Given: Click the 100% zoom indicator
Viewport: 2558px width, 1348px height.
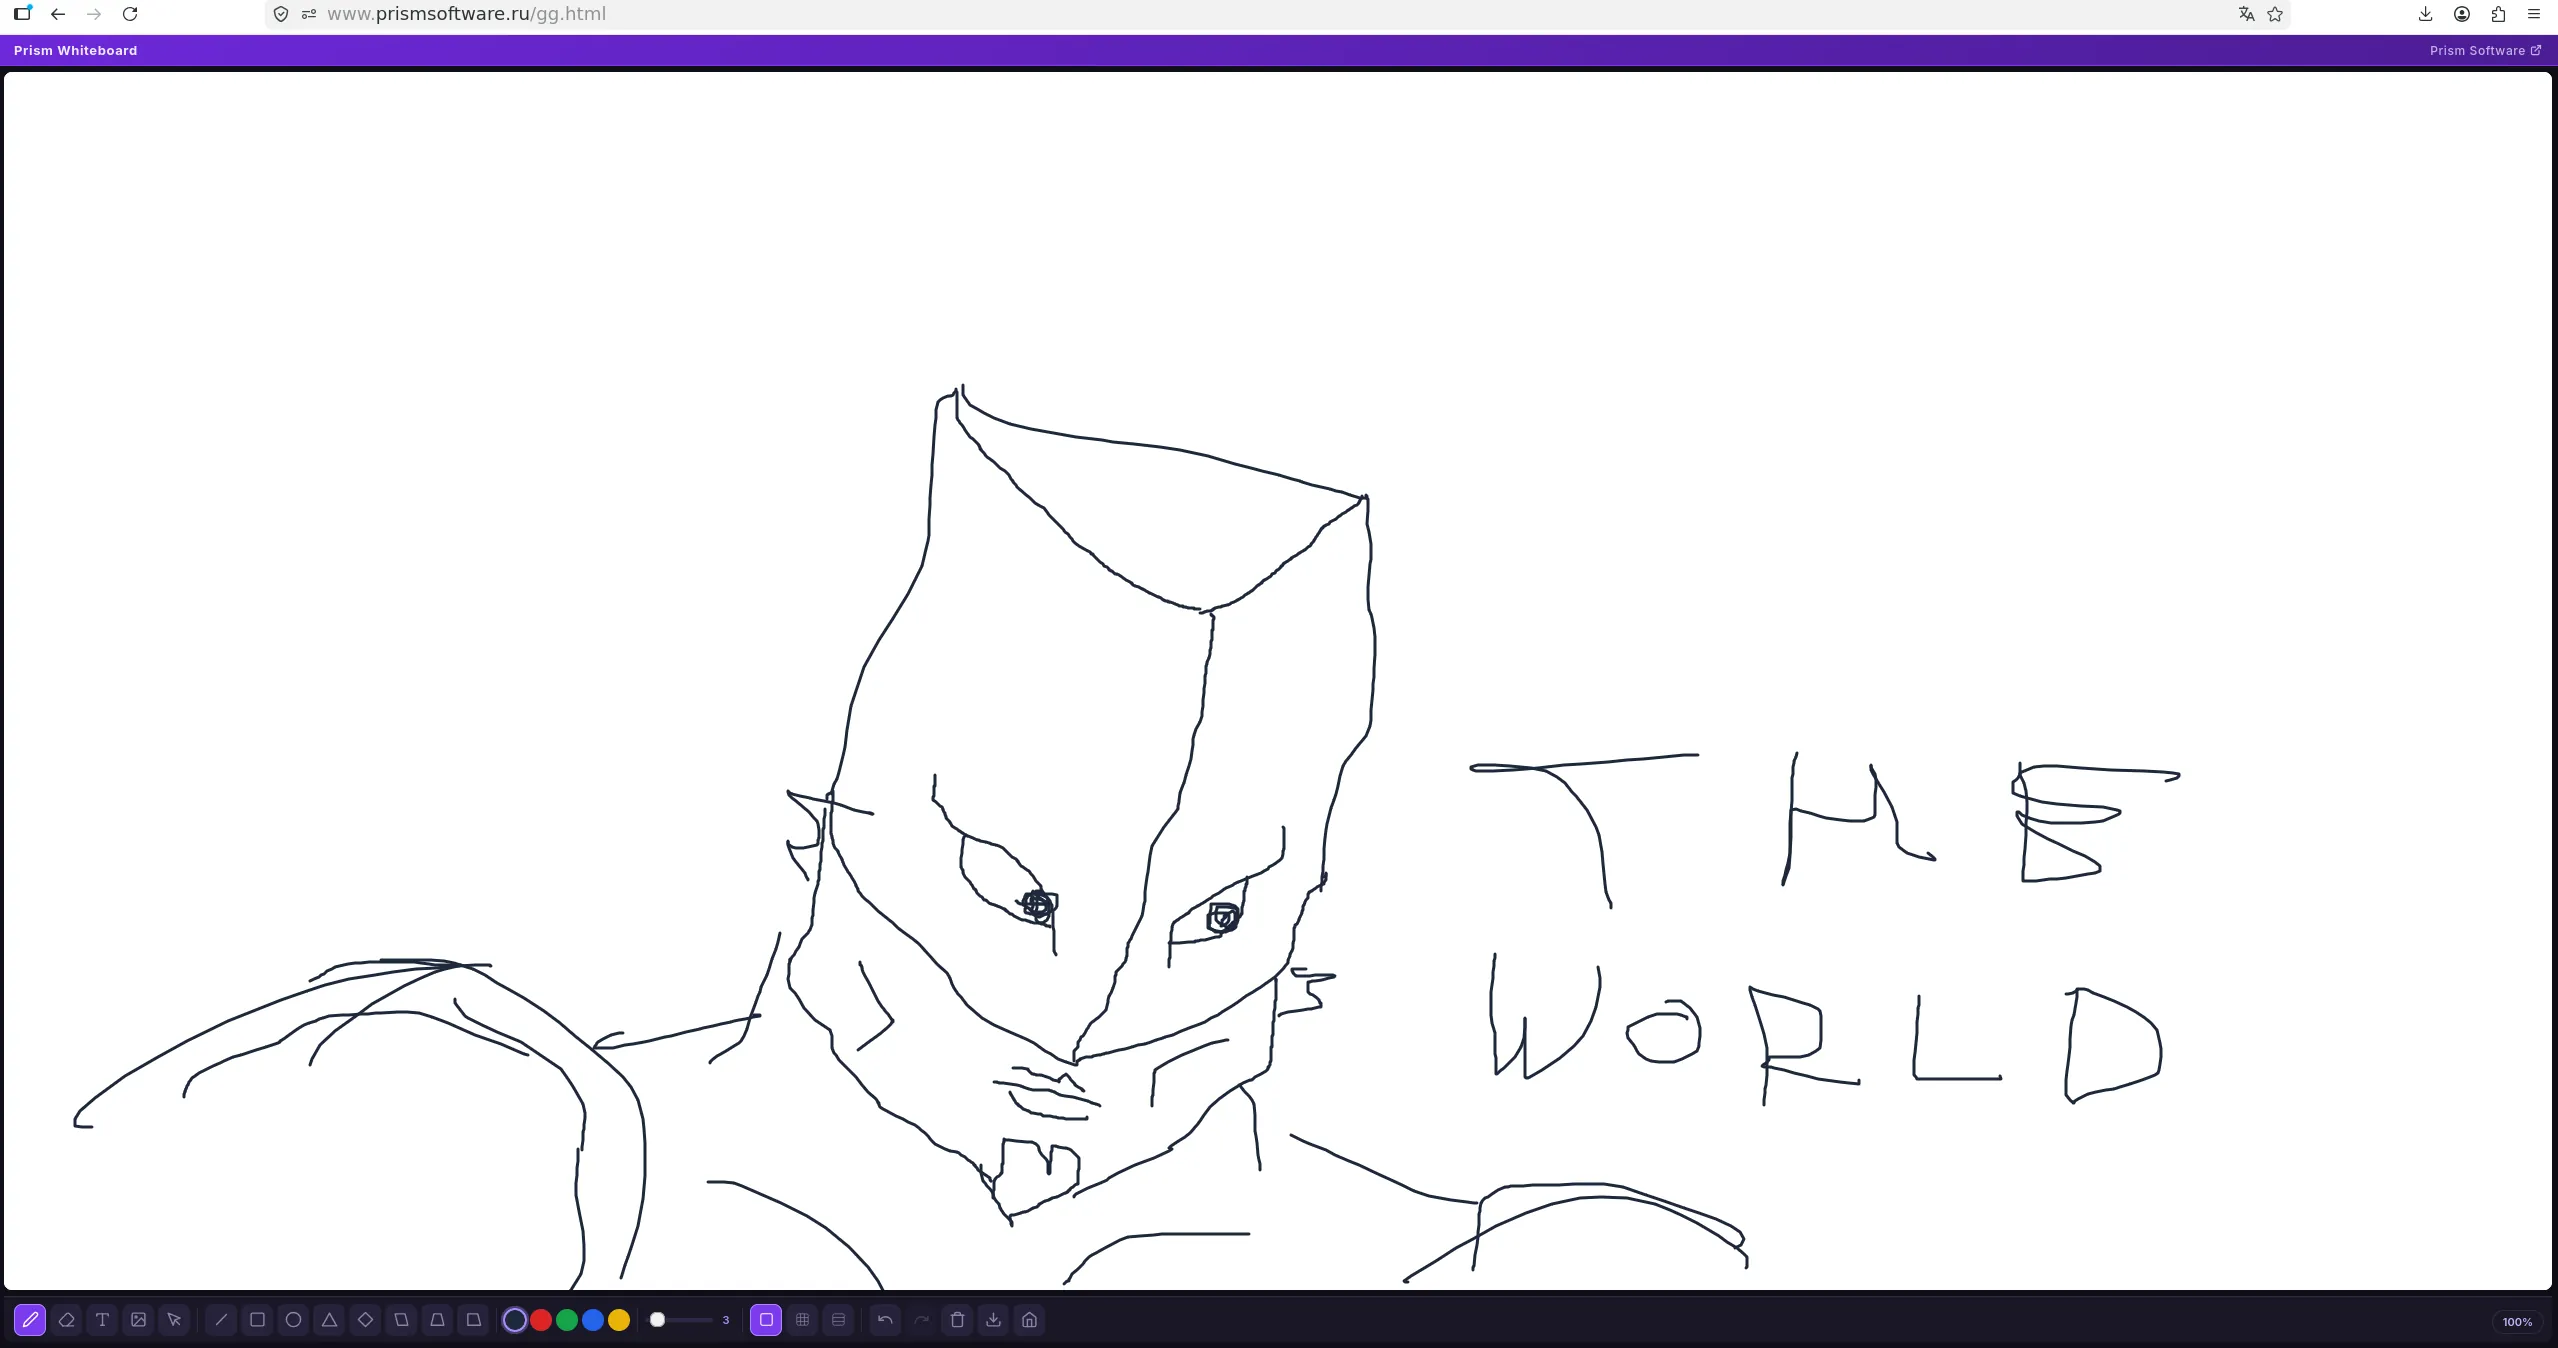Looking at the screenshot, I should pos(2517,1322).
